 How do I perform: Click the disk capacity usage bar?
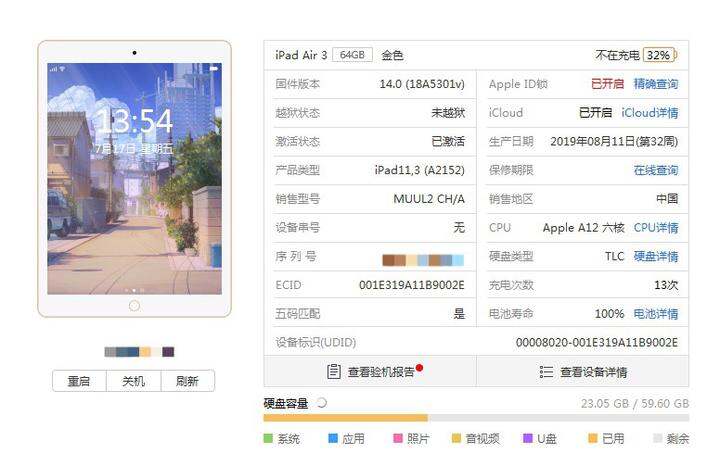point(476,418)
